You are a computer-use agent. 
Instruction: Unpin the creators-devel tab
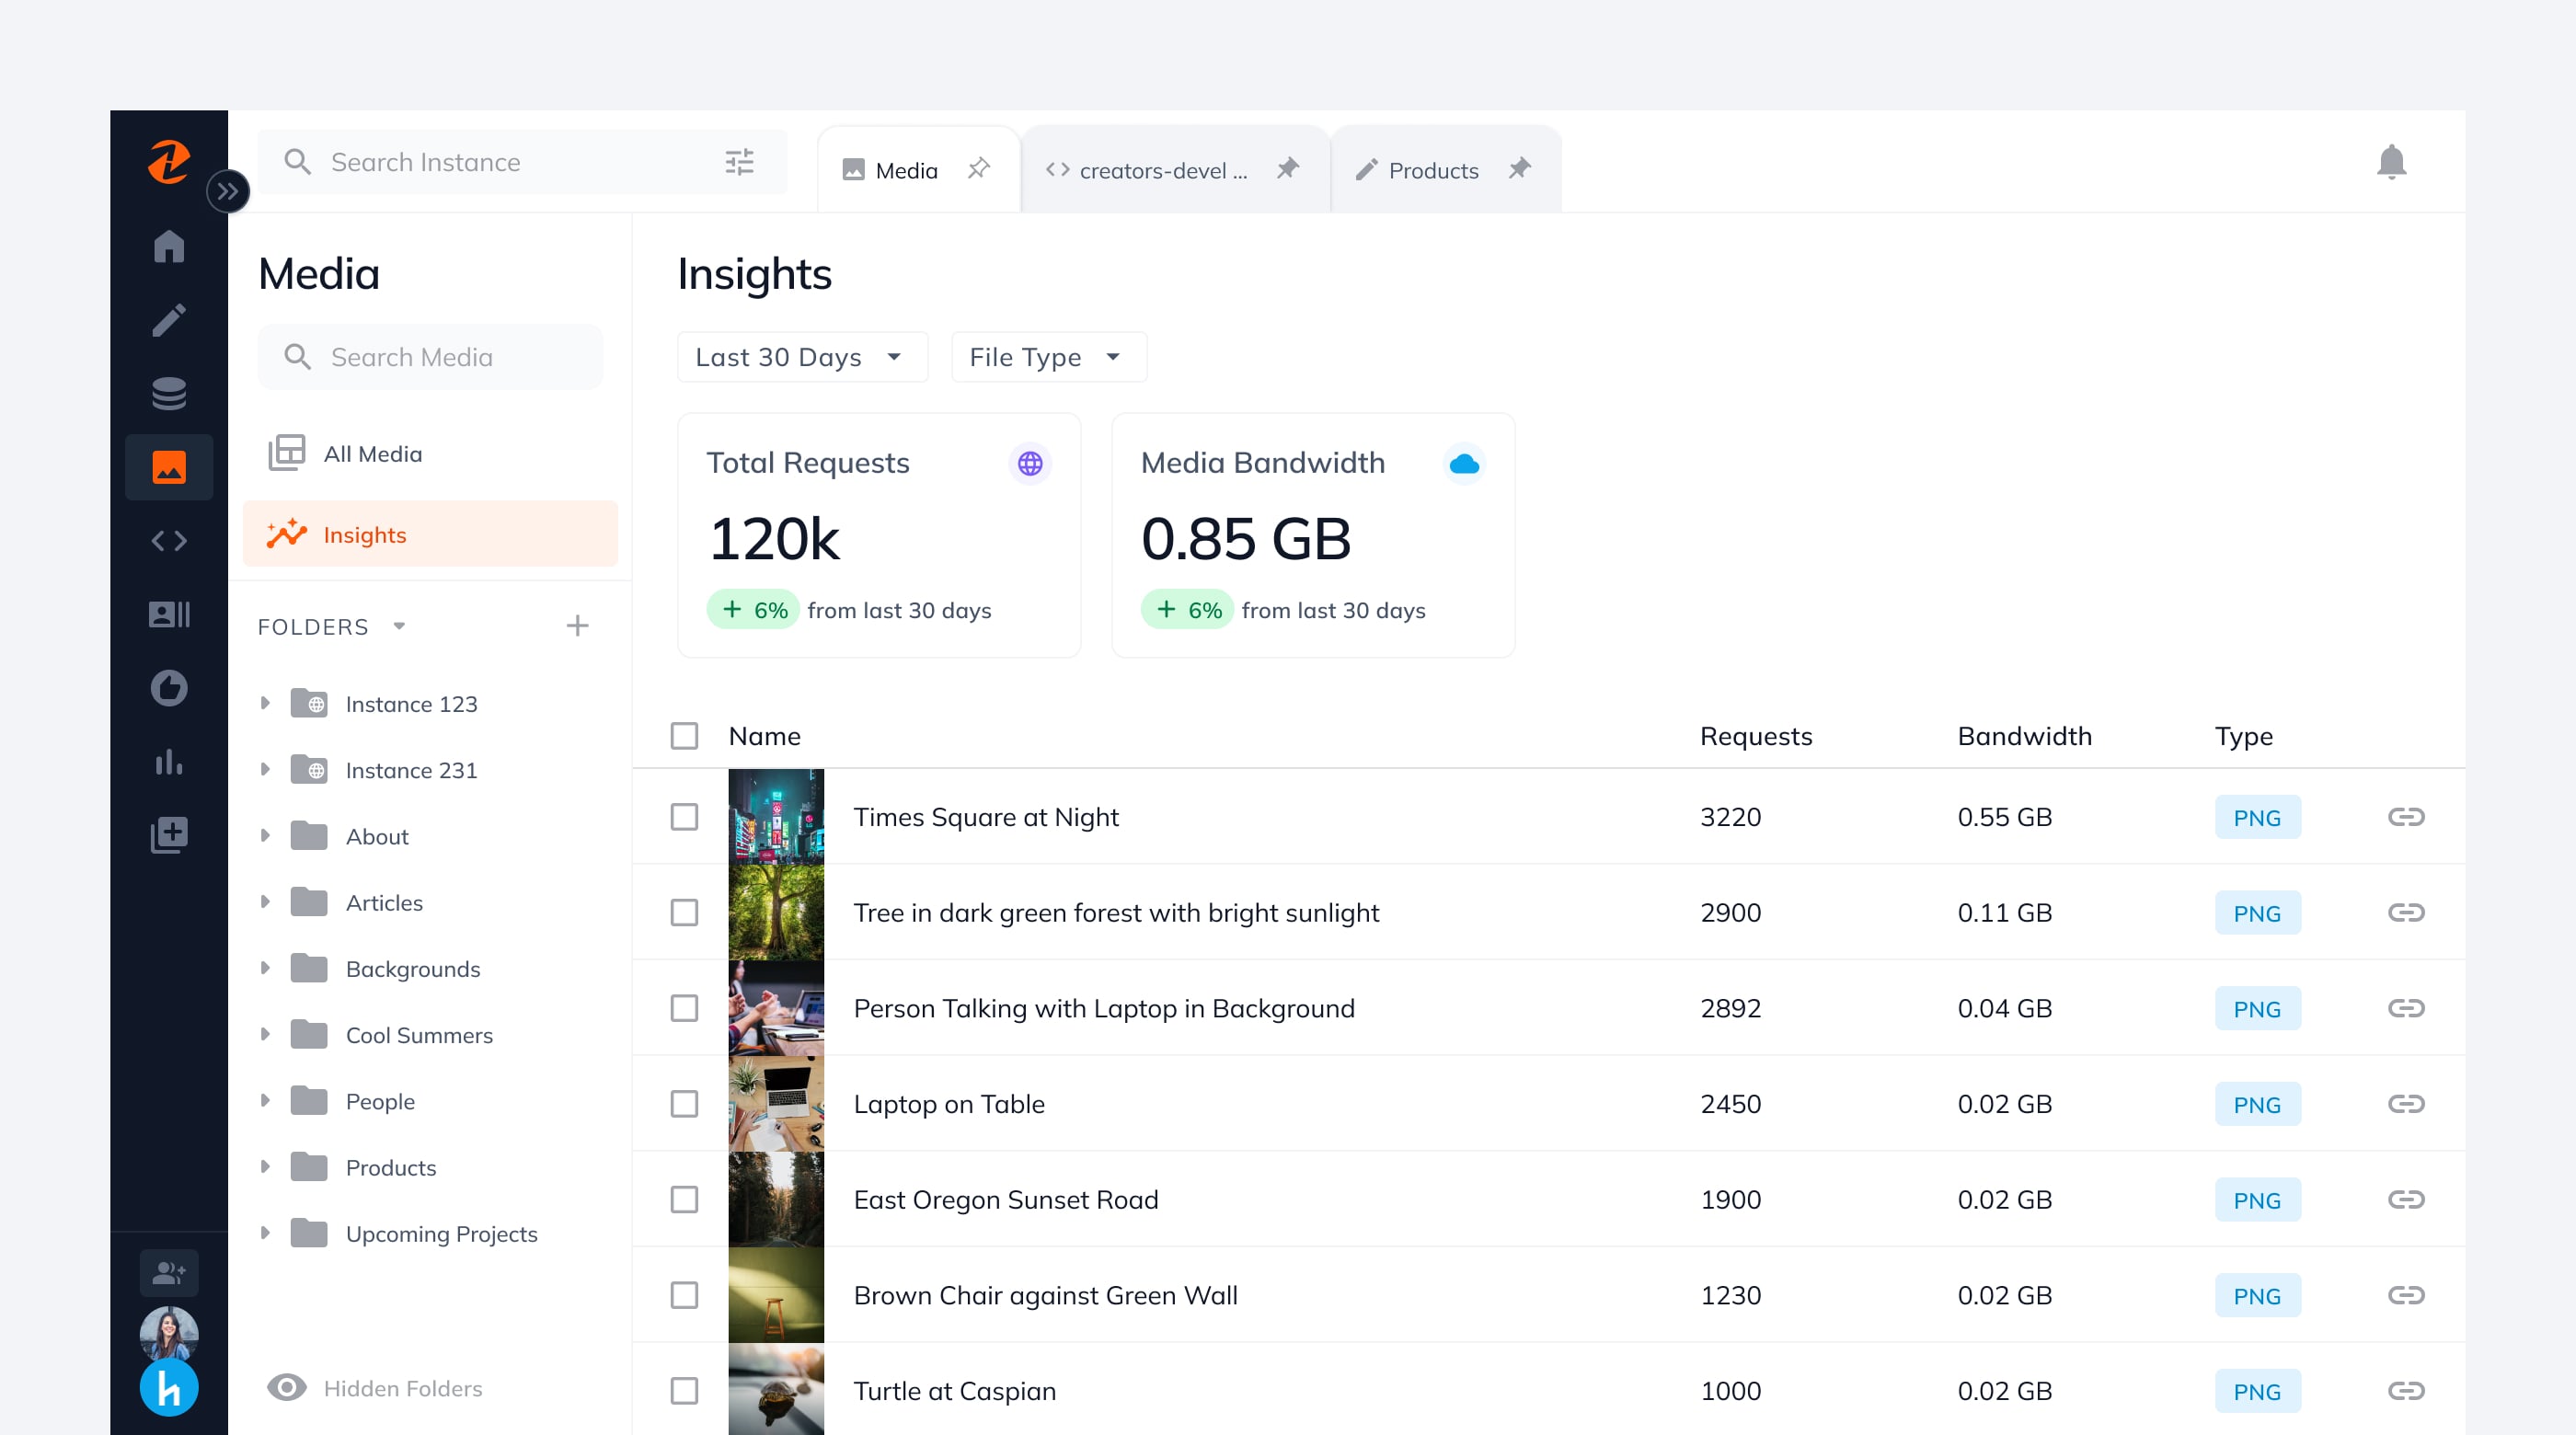tap(1288, 169)
